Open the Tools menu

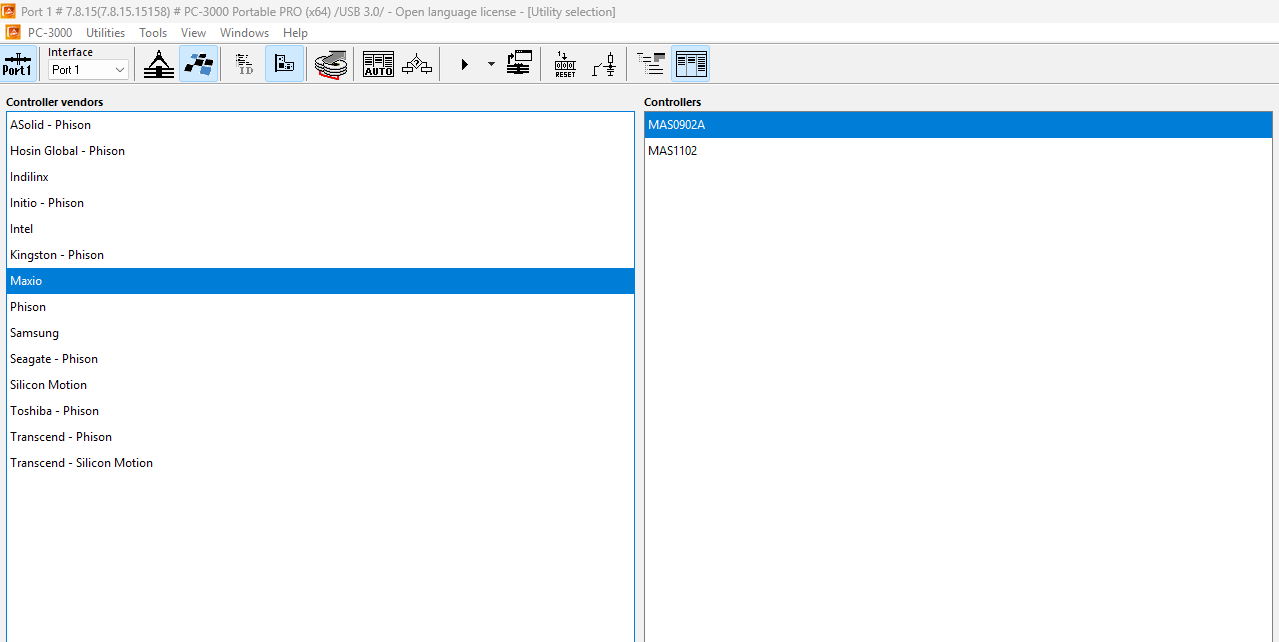click(153, 33)
